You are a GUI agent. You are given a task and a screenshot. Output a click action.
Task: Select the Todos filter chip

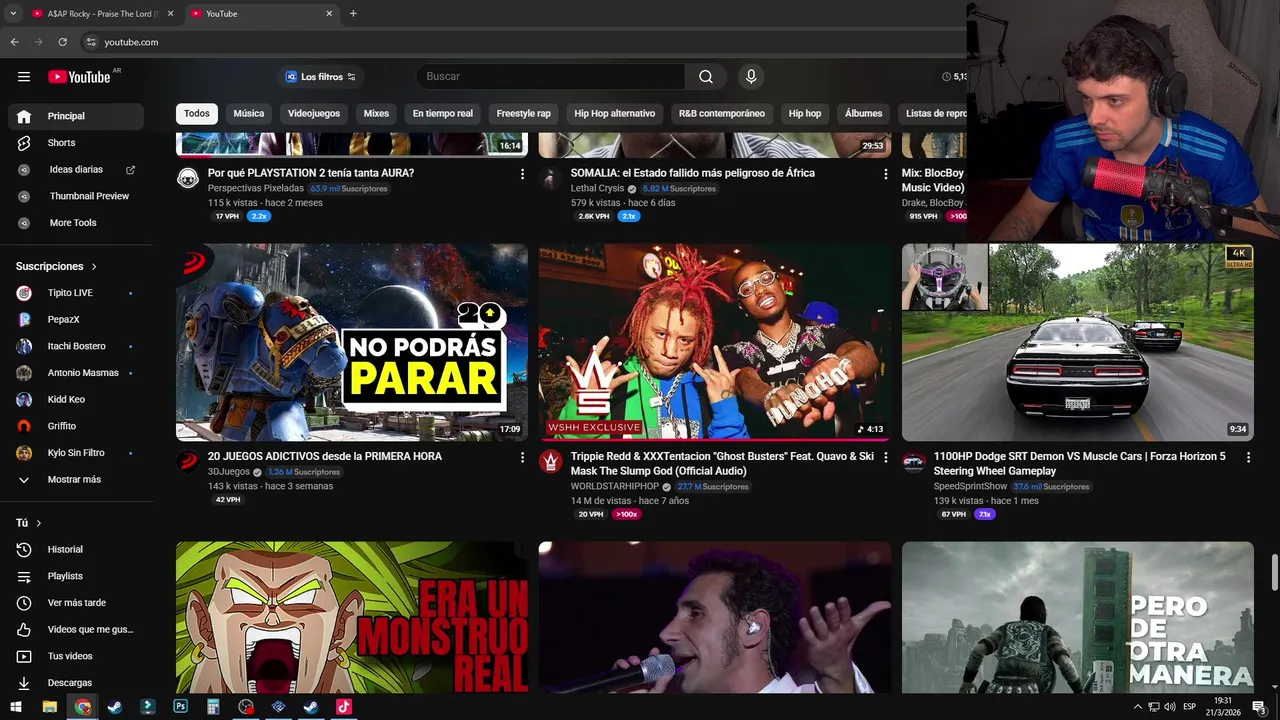click(x=197, y=114)
